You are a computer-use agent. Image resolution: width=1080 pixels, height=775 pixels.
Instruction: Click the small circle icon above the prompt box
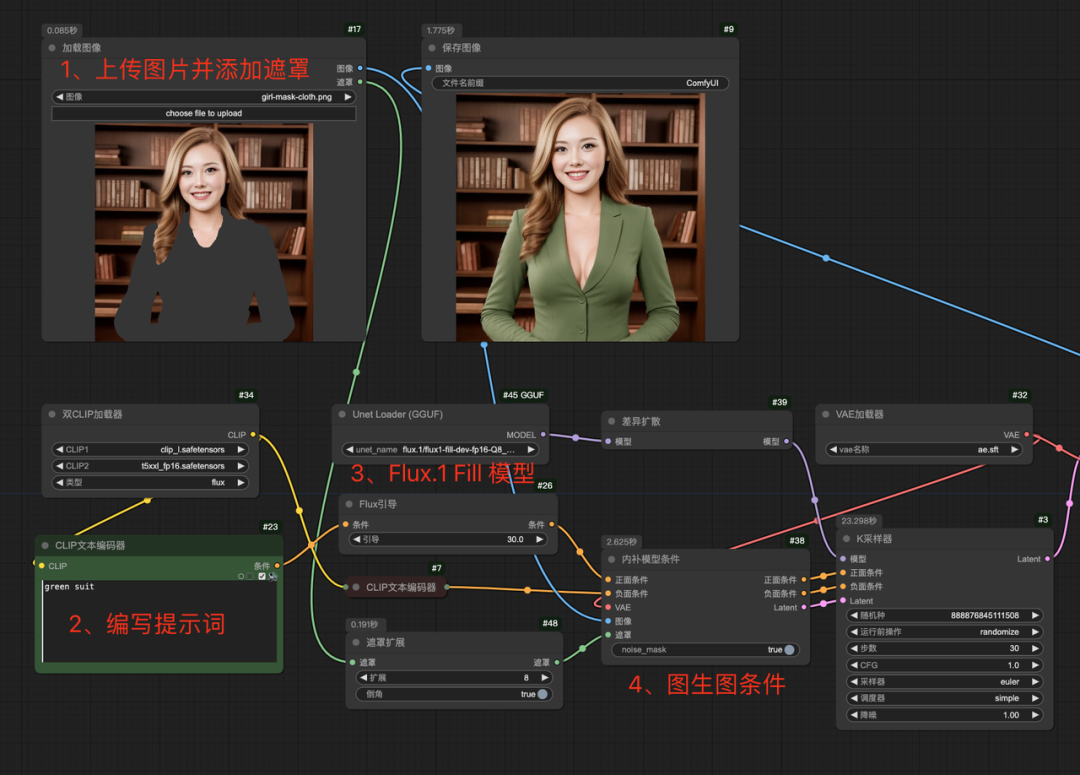pos(241,577)
